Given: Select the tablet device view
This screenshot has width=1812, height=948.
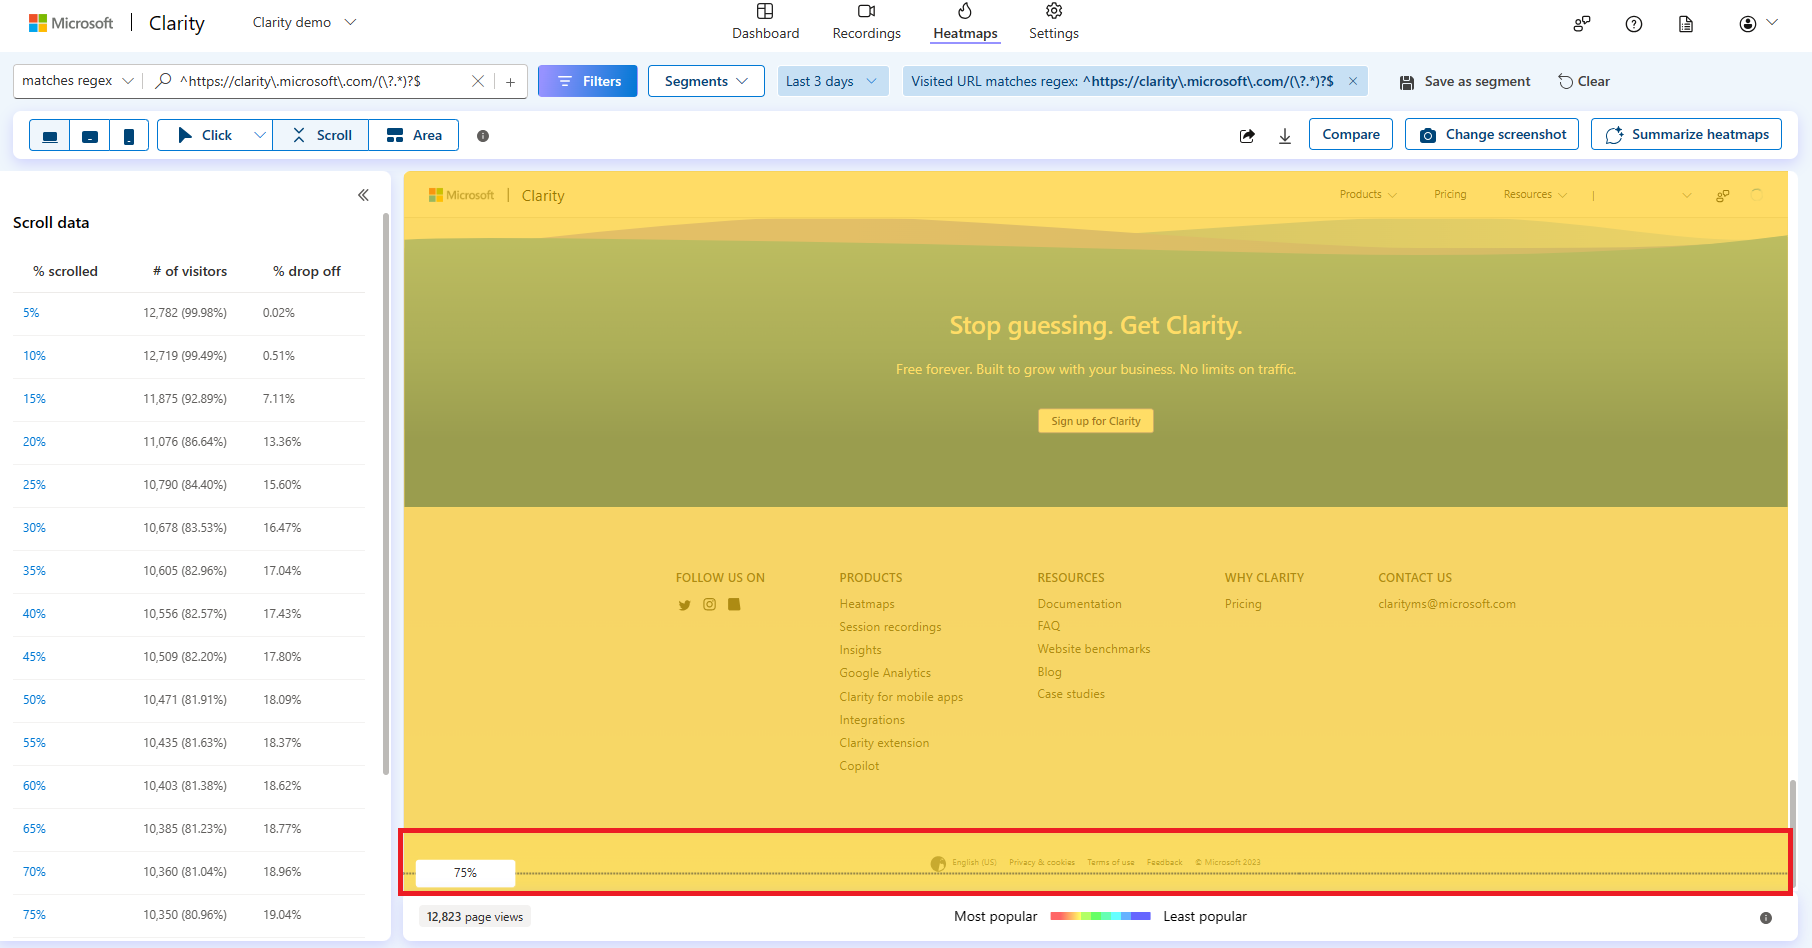Looking at the screenshot, I should tap(90, 136).
